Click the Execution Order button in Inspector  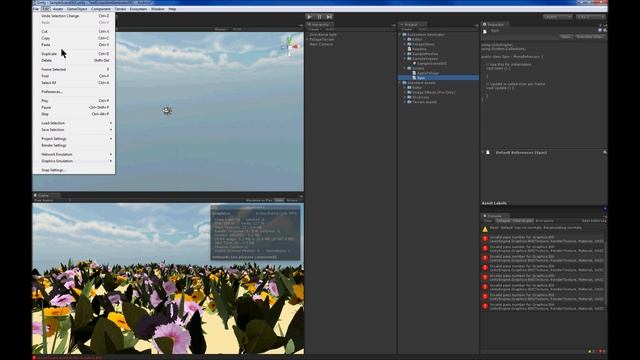tap(590, 37)
